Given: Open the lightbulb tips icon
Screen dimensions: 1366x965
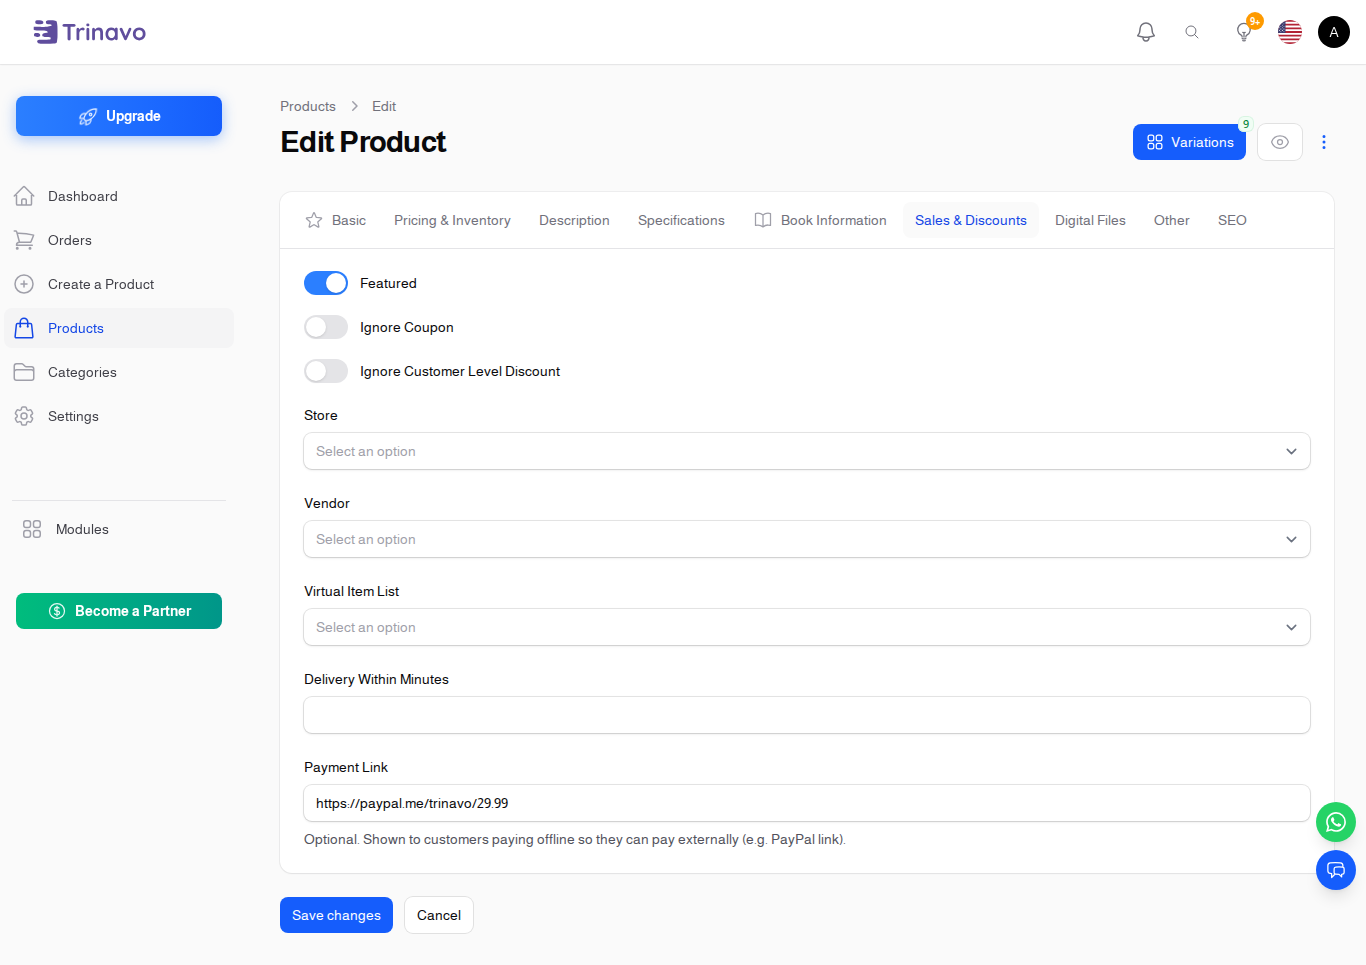Looking at the screenshot, I should [x=1244, y=32].
